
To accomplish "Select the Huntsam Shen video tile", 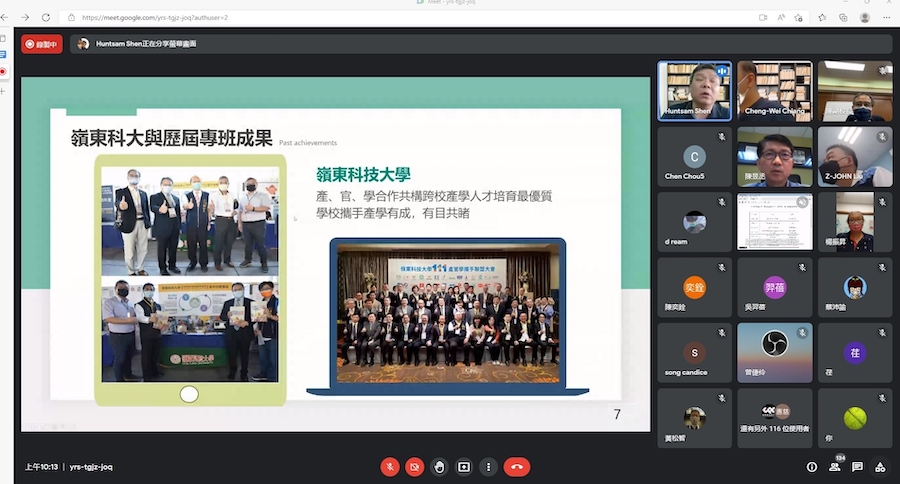I will pos(695,91).
